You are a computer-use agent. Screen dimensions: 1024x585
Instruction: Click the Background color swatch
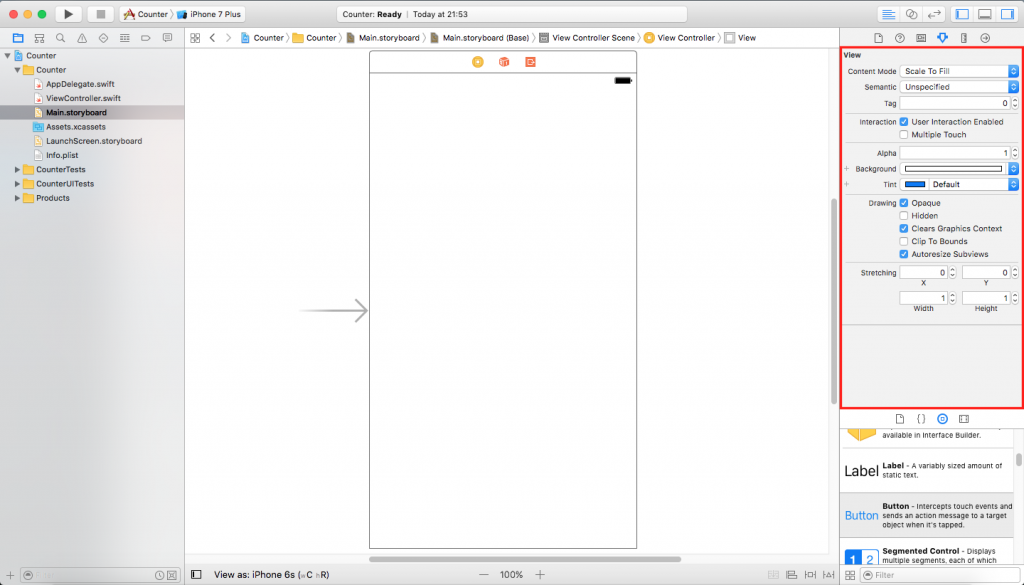click(953, 169)
